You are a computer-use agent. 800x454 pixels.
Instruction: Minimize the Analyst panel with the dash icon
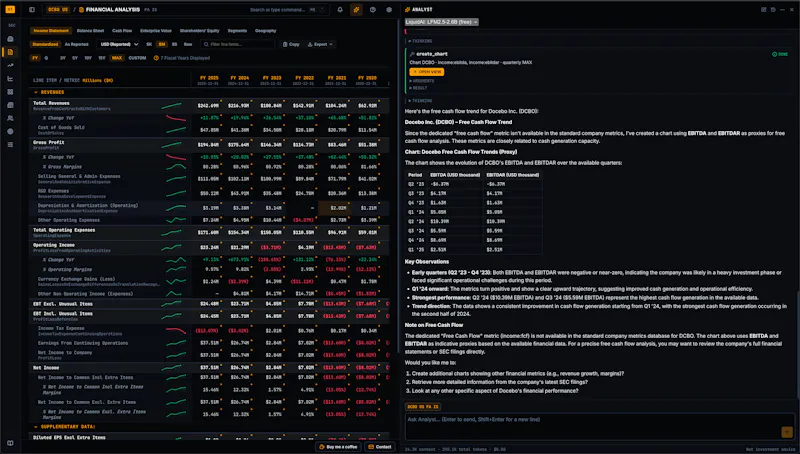(782, 9)
